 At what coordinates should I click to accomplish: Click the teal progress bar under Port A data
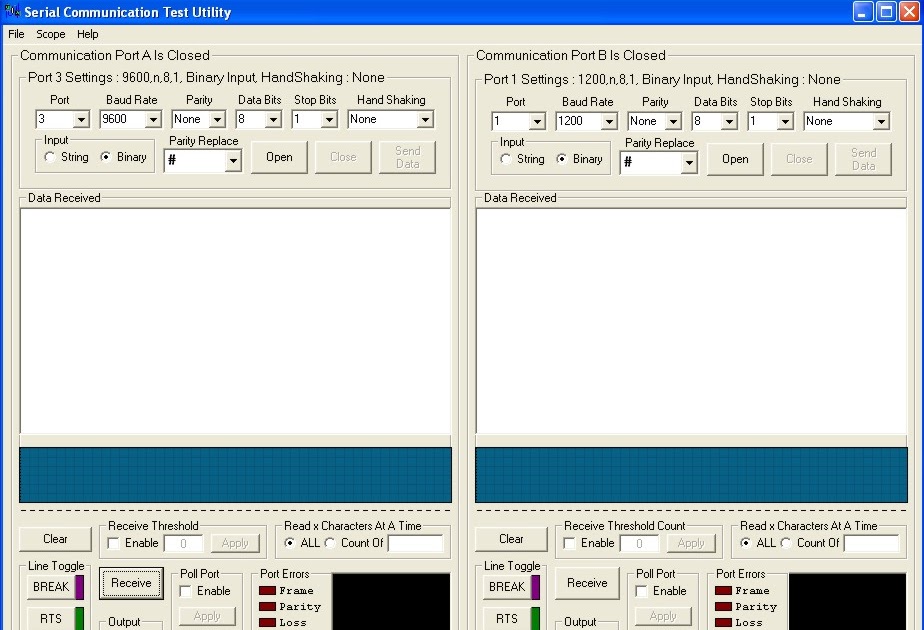tap(236, 475)
